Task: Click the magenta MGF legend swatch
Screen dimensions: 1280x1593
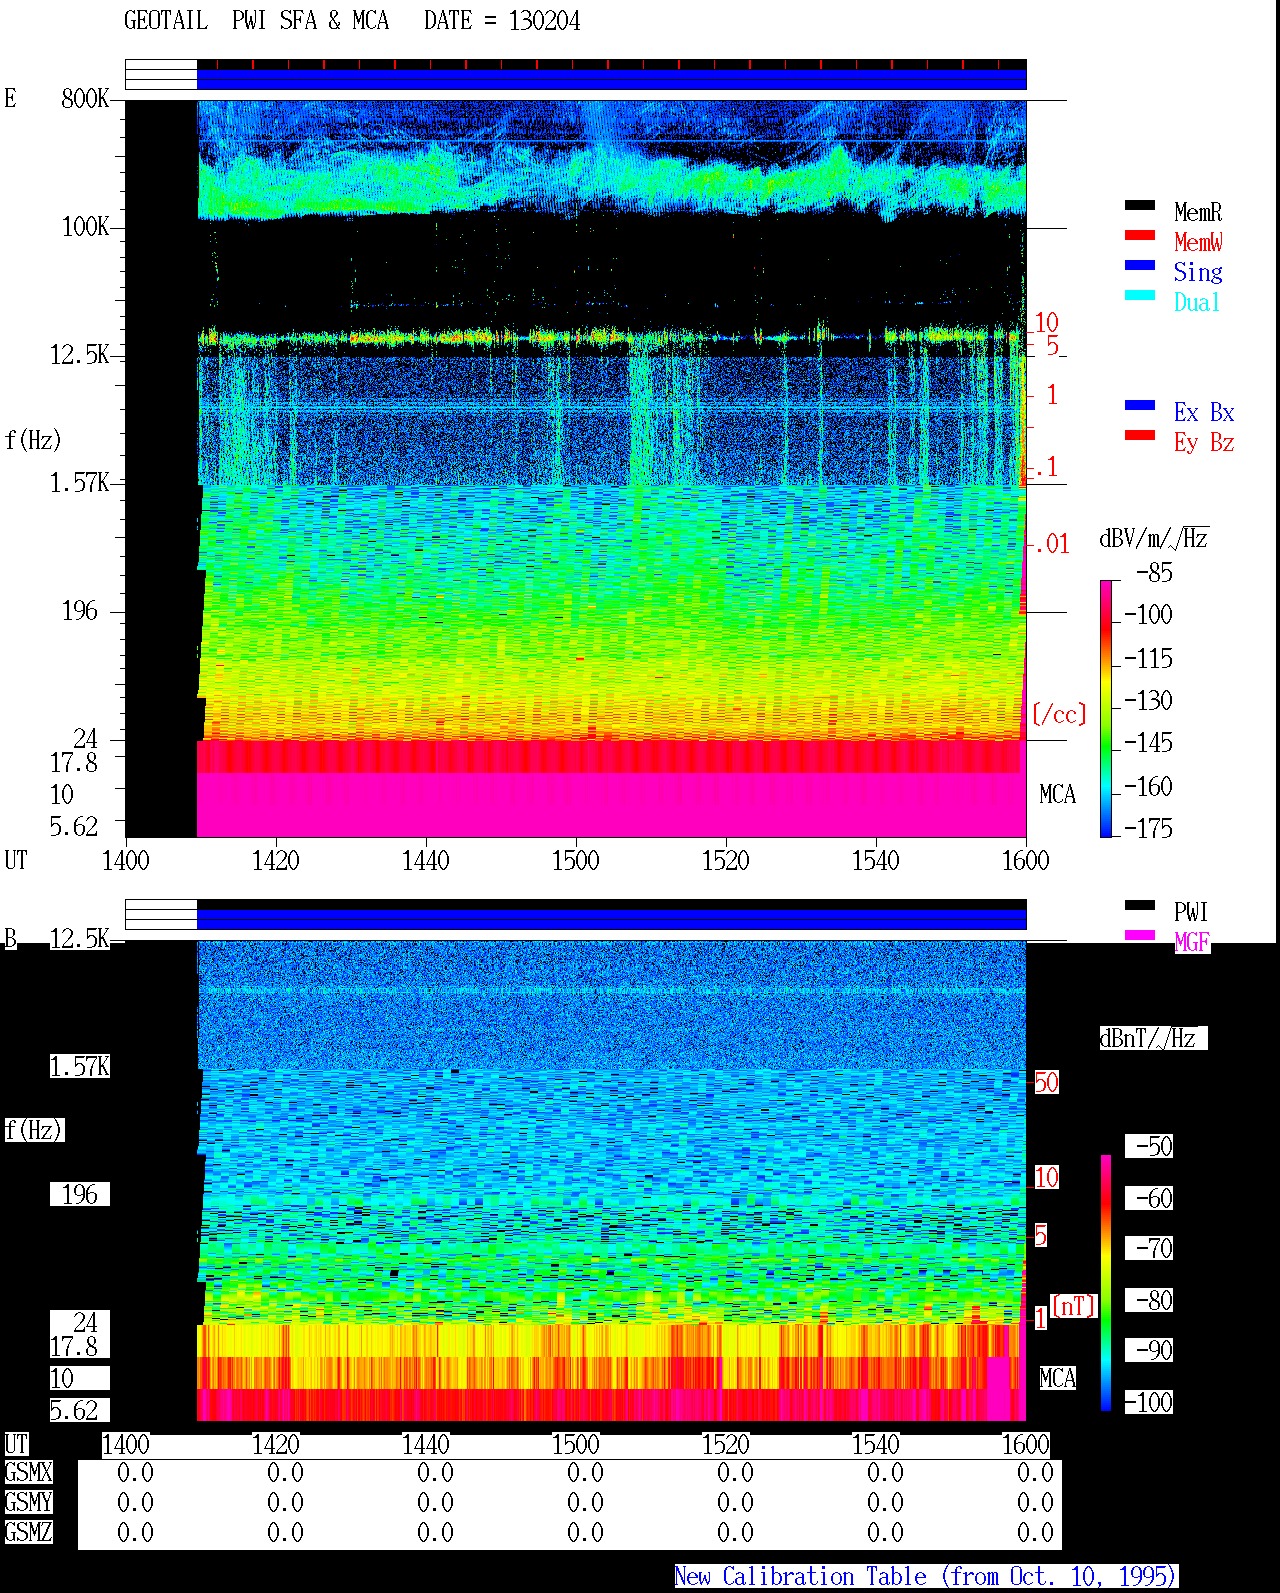Action: [1139, 936]
